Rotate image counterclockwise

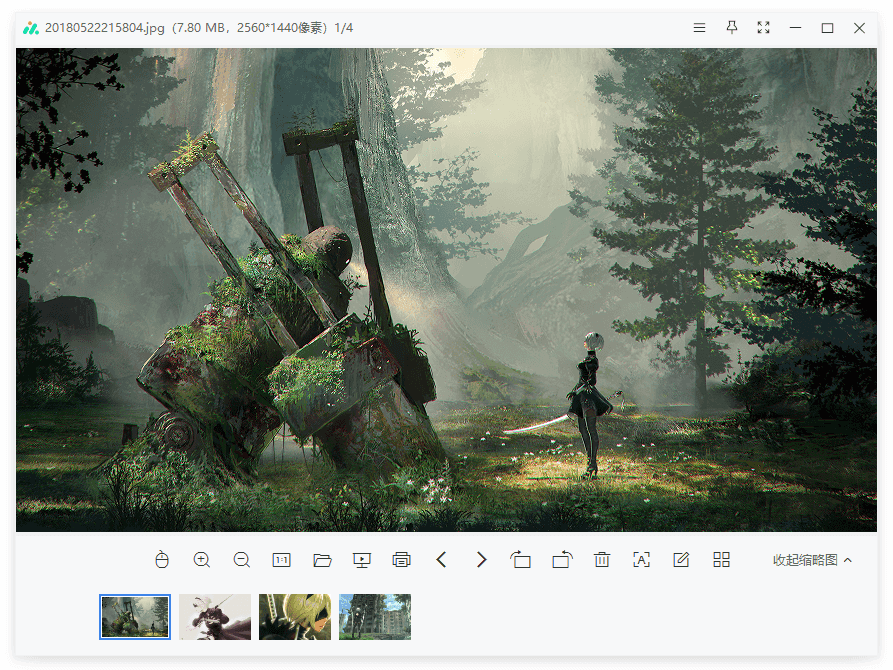[521, 560]
